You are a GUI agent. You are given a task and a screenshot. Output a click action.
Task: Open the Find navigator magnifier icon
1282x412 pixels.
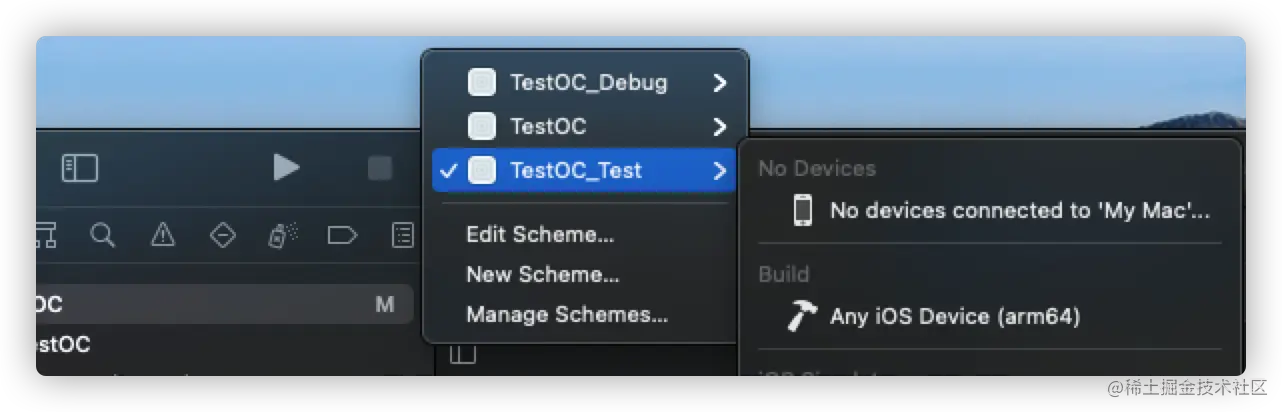pos(102,235)
